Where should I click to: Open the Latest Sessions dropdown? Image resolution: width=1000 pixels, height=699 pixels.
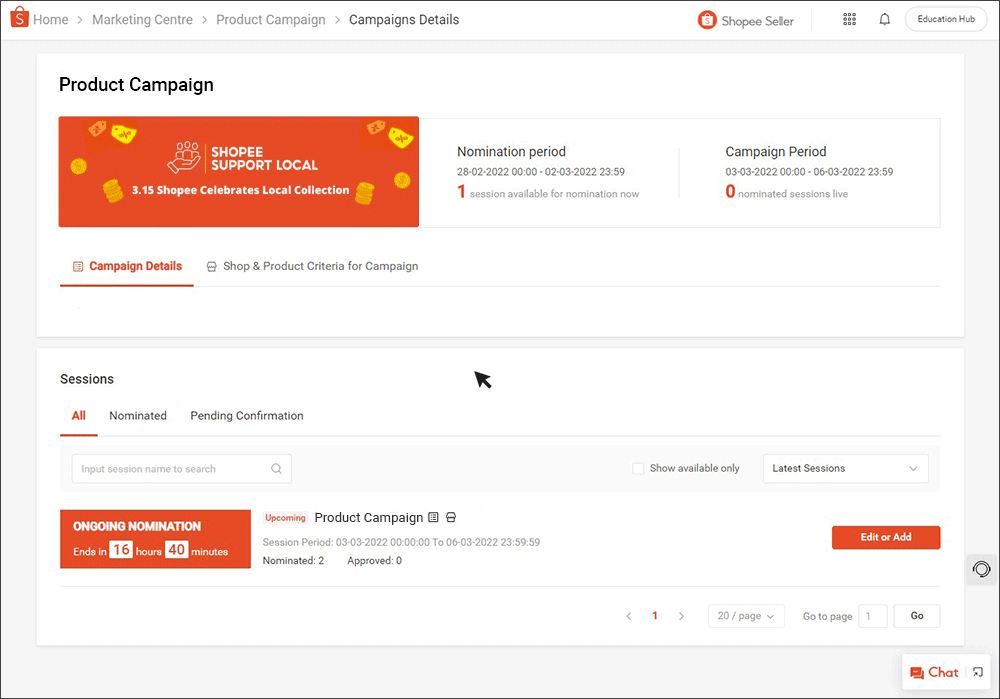(845, 468)
